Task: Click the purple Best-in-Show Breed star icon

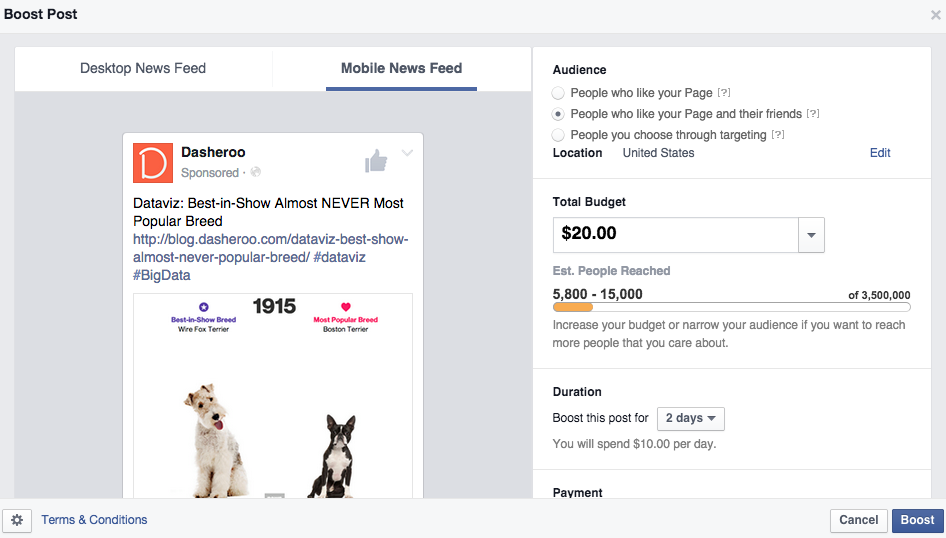Action: tap(203, 307)
